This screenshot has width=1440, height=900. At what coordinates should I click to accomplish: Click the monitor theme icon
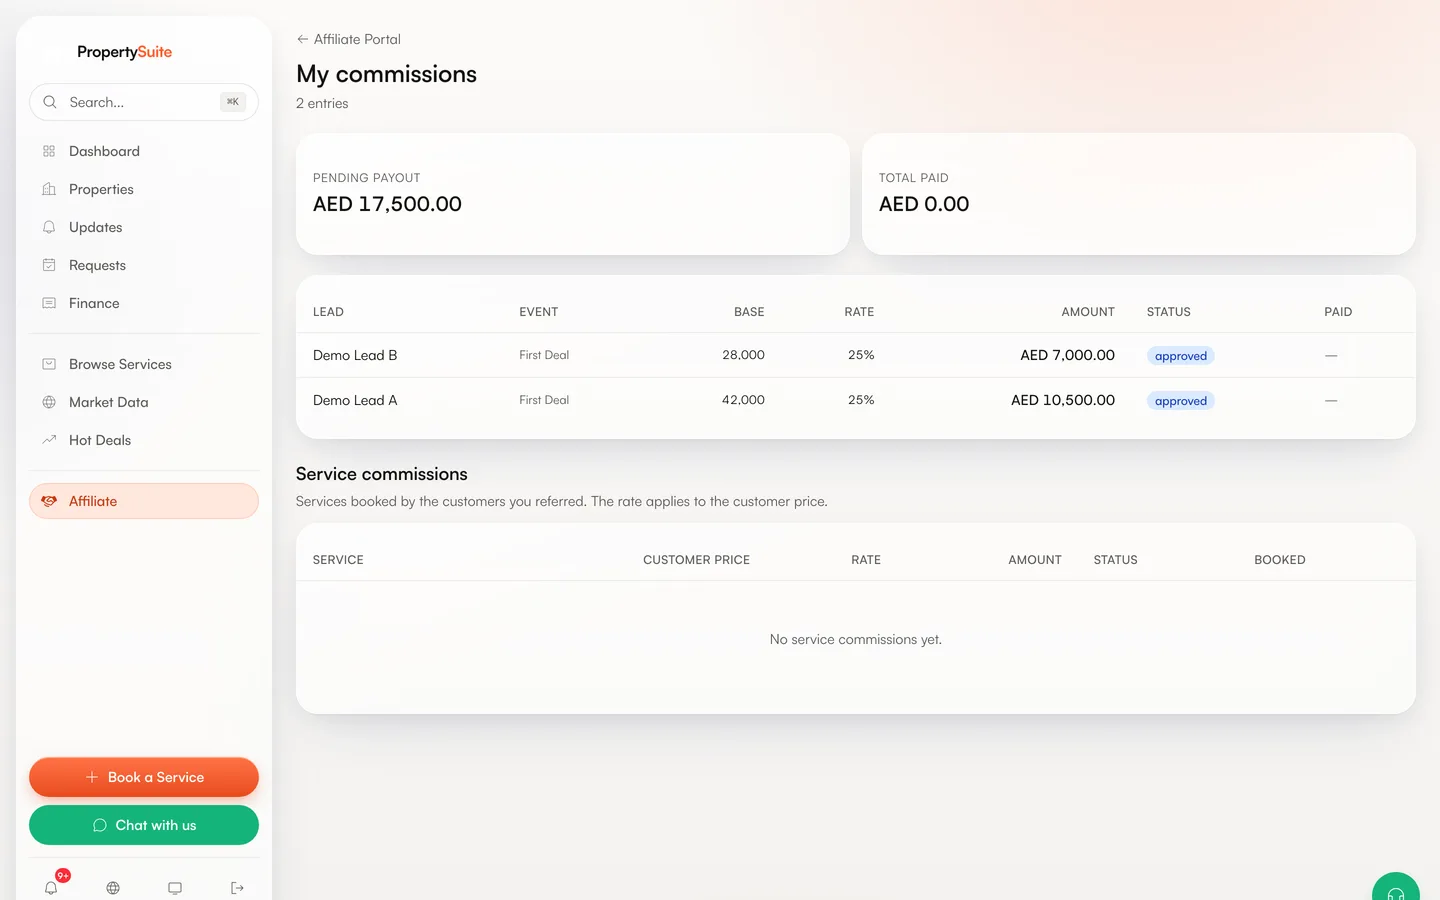[175, 888]
